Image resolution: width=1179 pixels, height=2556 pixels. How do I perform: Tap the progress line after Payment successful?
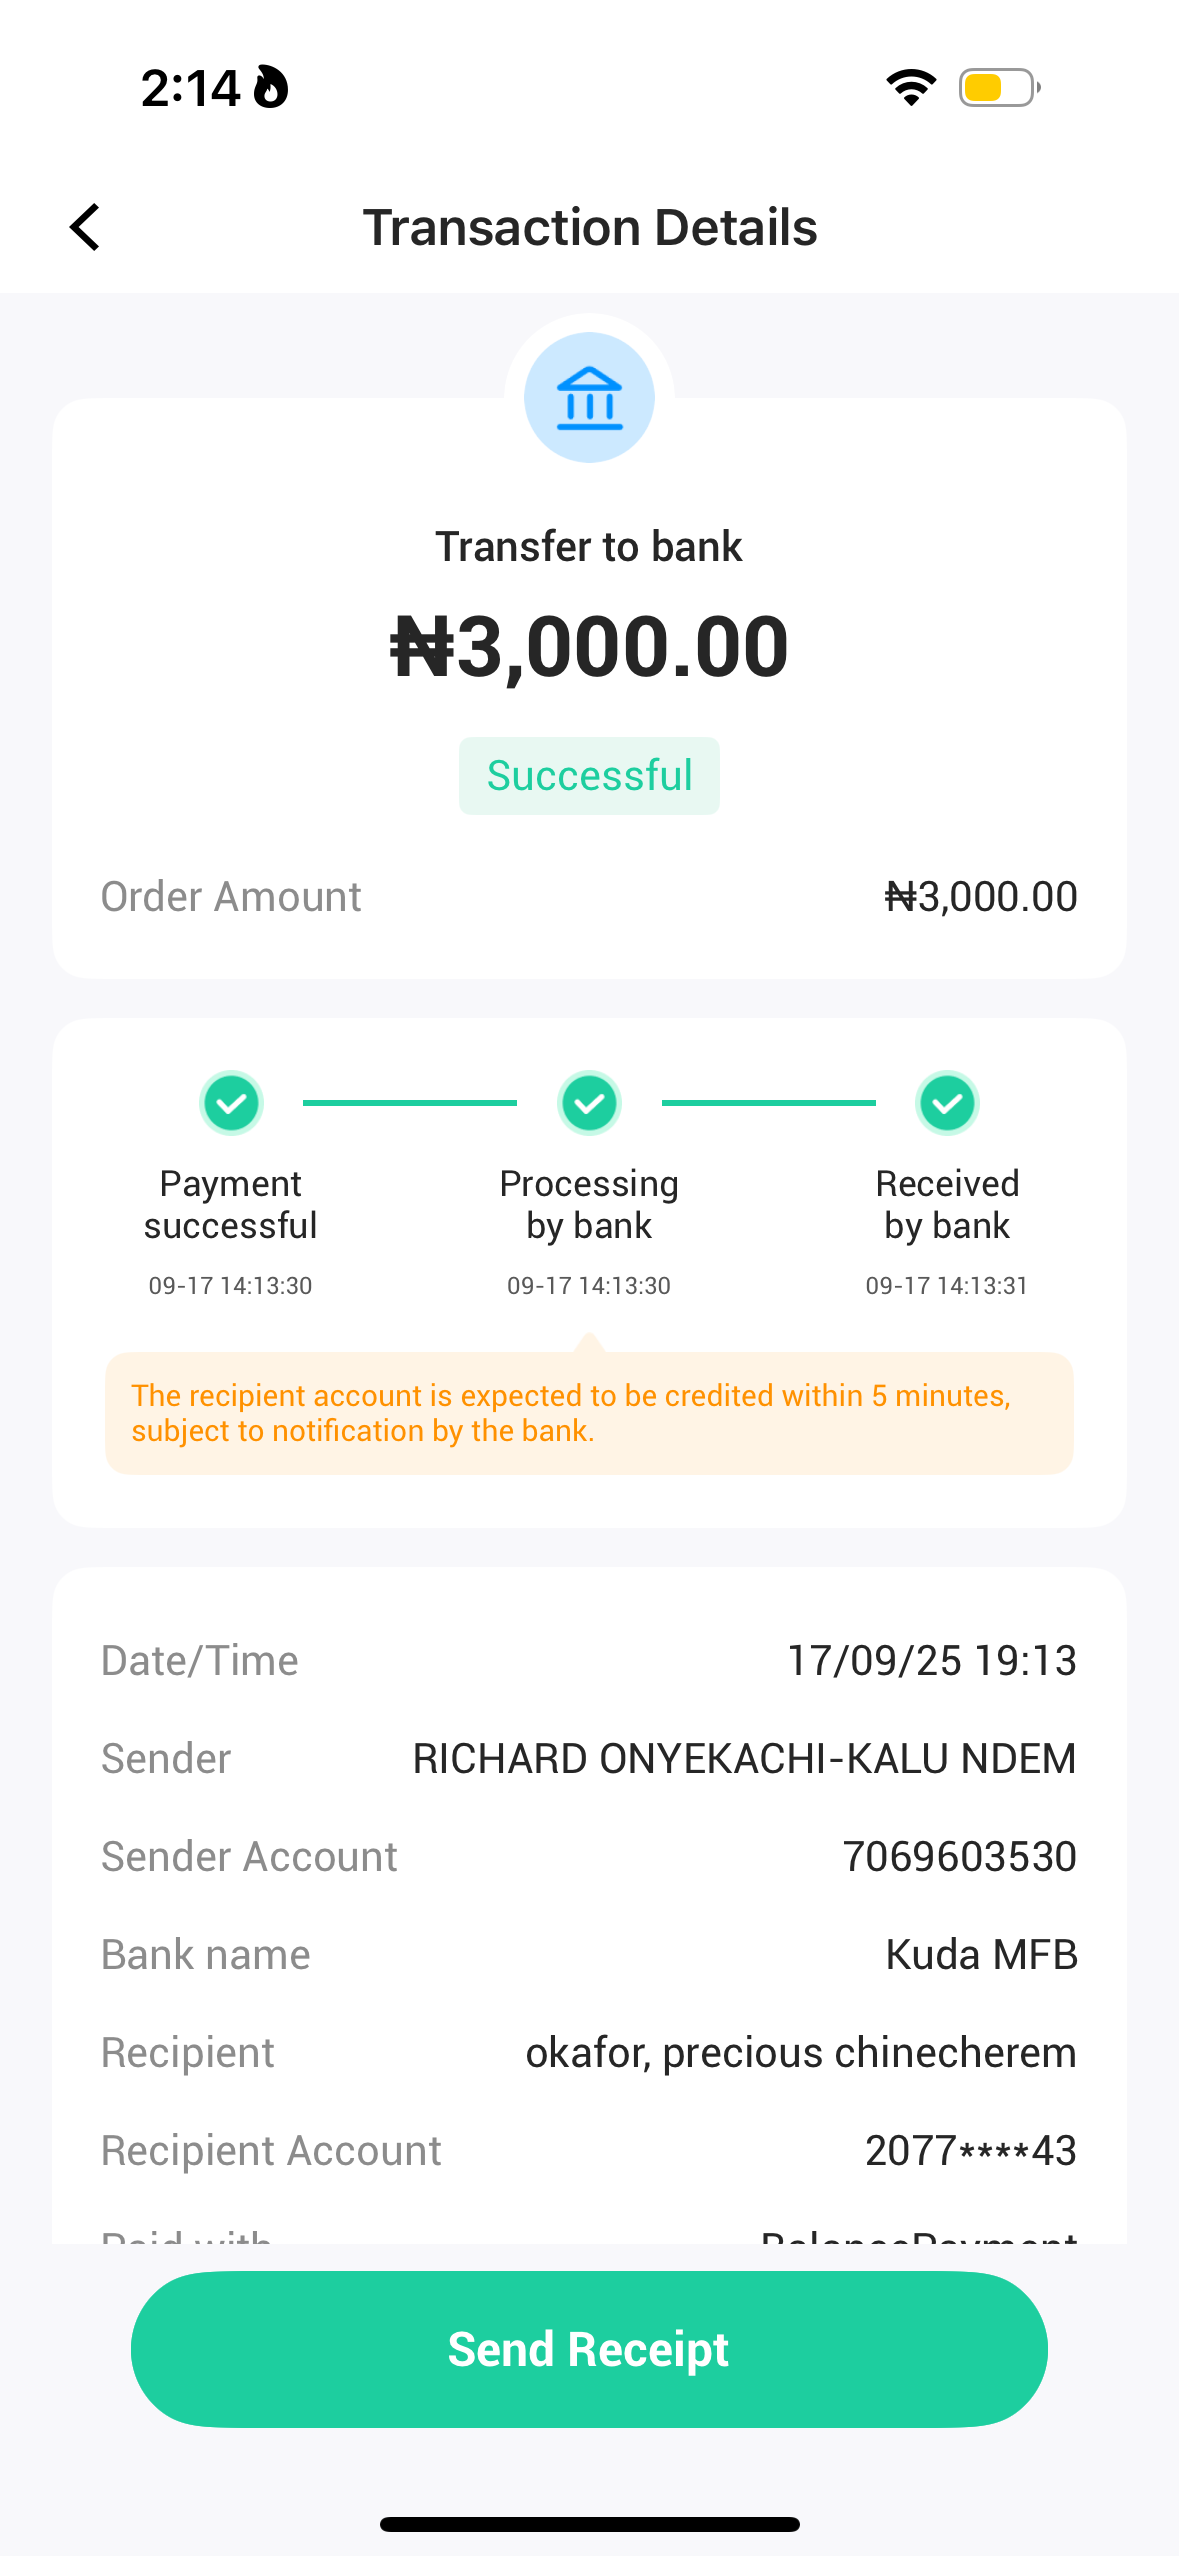click(410, 1103)
